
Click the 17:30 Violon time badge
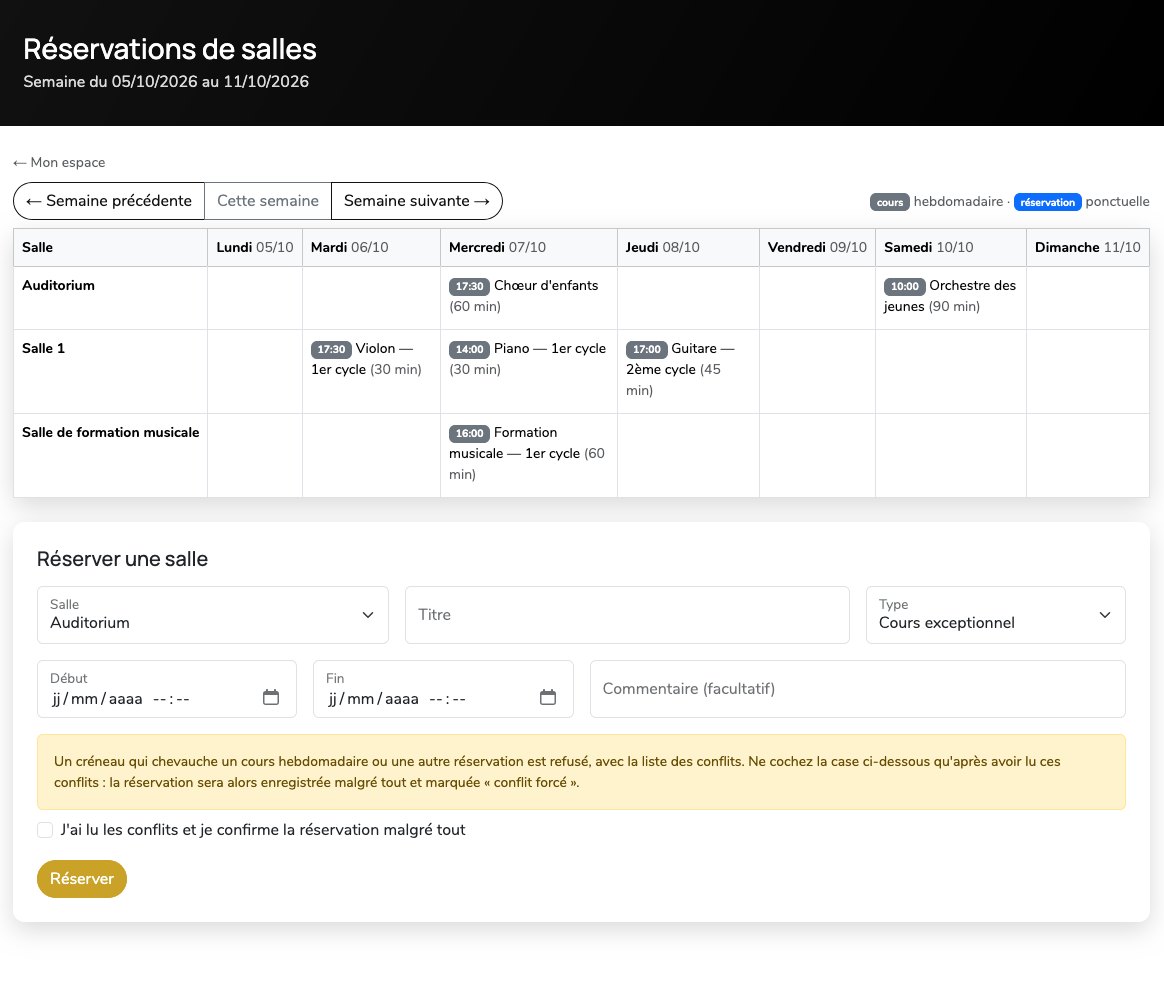331,350
